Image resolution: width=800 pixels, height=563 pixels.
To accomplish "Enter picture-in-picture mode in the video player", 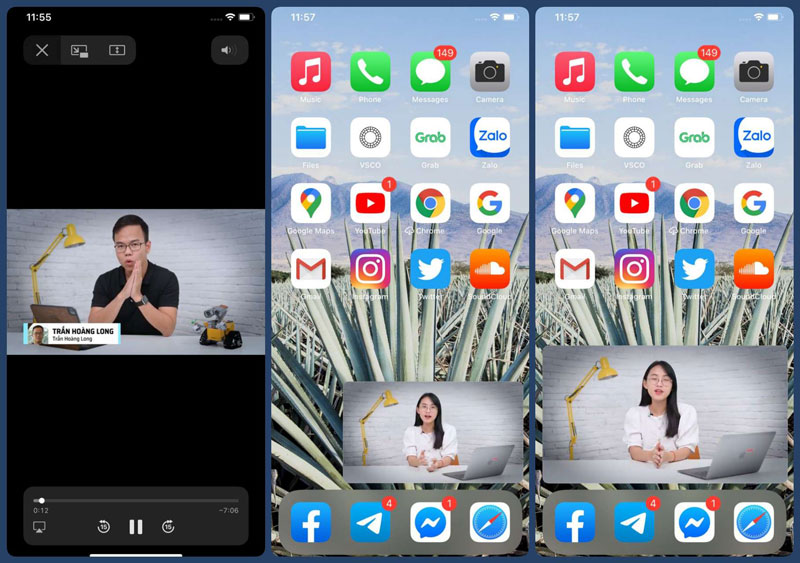I will (x=79, y=50).
